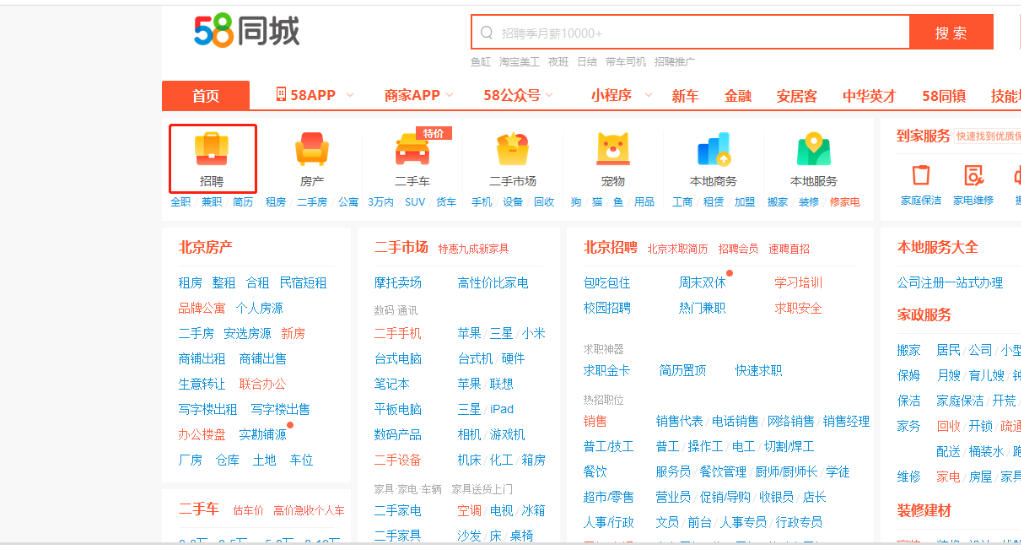Click 车位 link
This screenshot has width=1021, height=545.
[x=301, y=460]
